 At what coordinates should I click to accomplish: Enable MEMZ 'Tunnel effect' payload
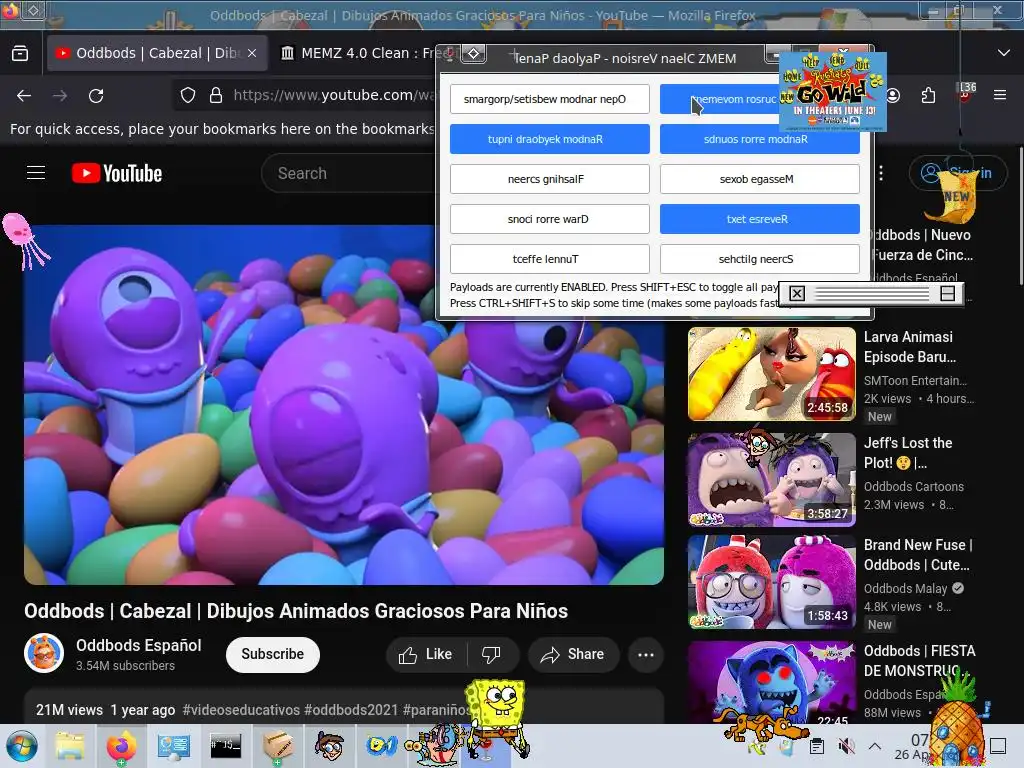tap(550, 259)
